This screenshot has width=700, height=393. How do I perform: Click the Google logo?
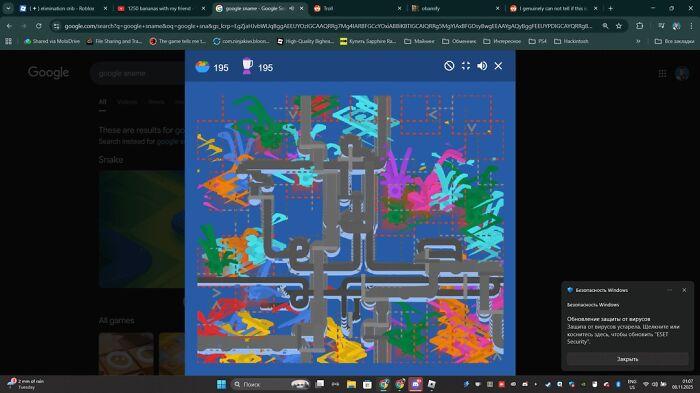[48, 72]
